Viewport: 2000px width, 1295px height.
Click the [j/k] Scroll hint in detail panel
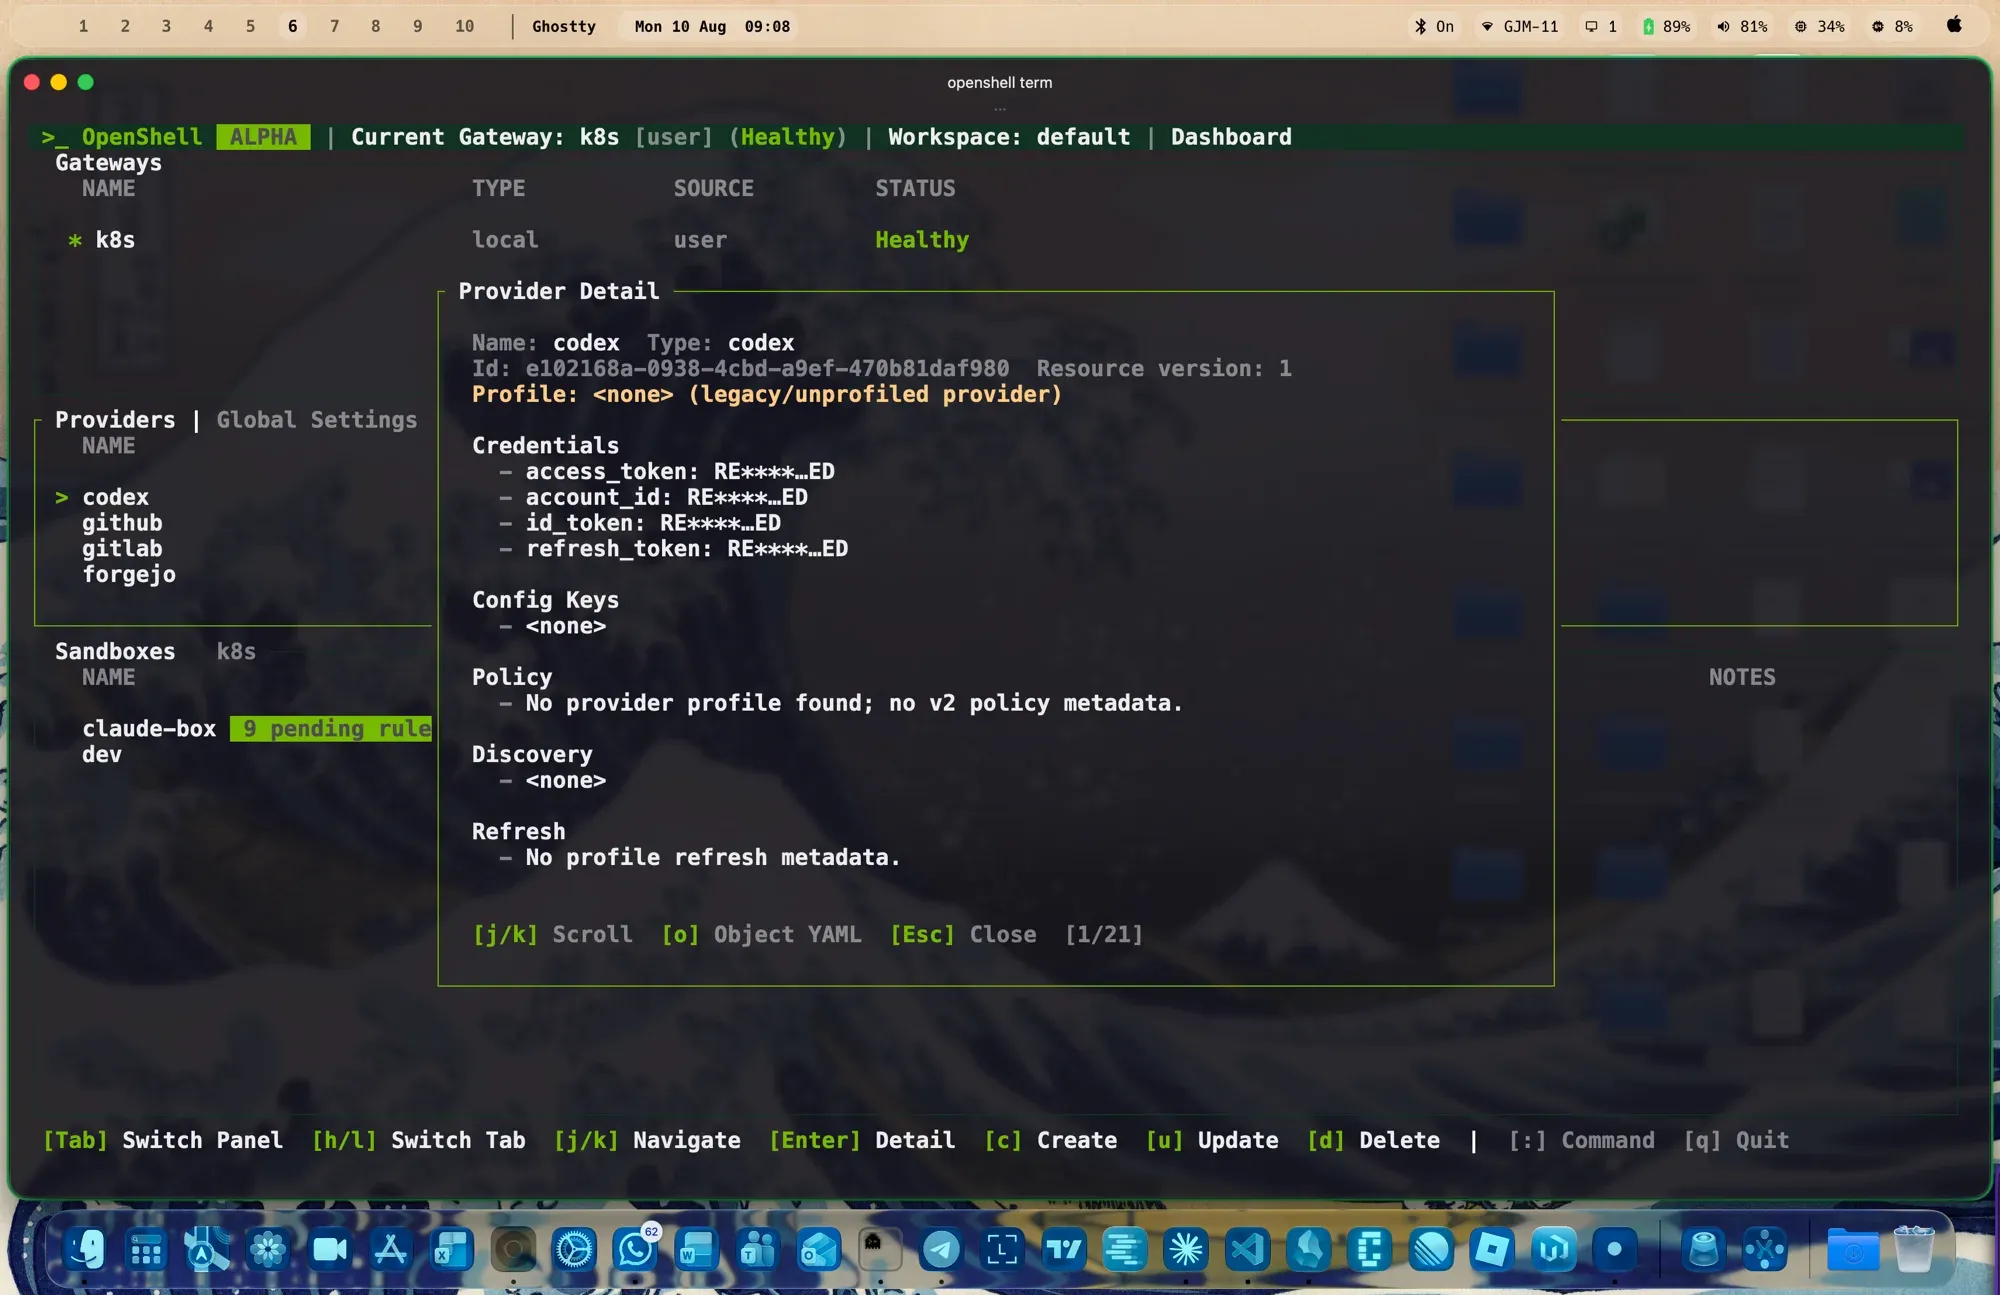552,934
